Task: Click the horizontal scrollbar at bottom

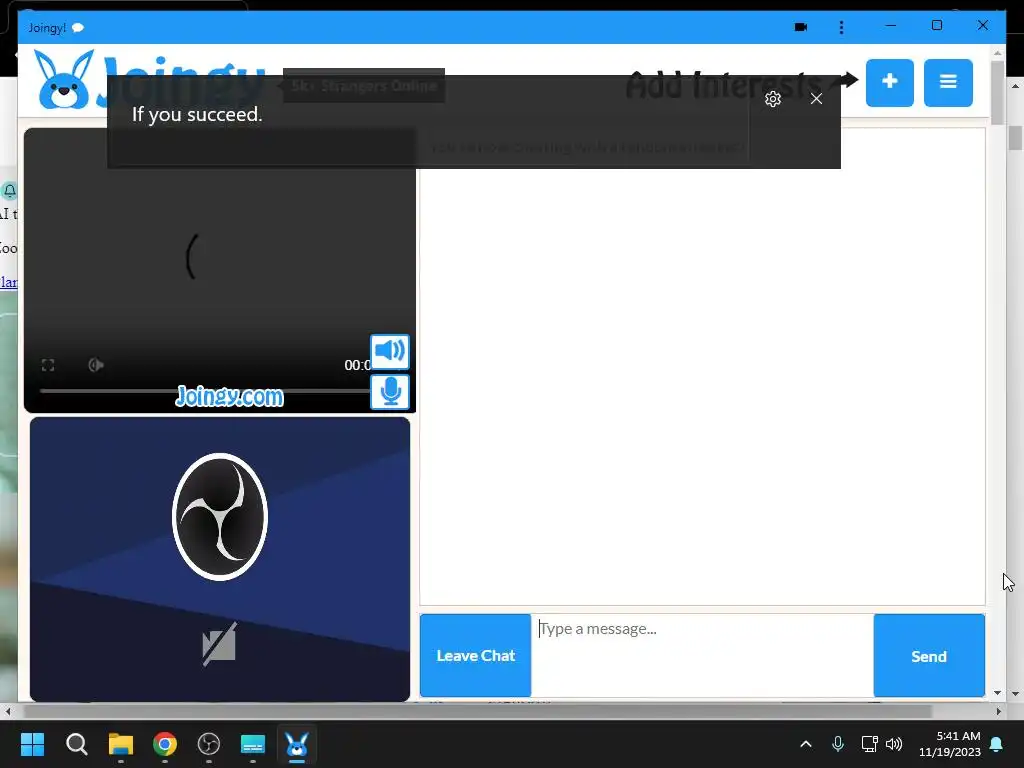Action: [477, 711]
